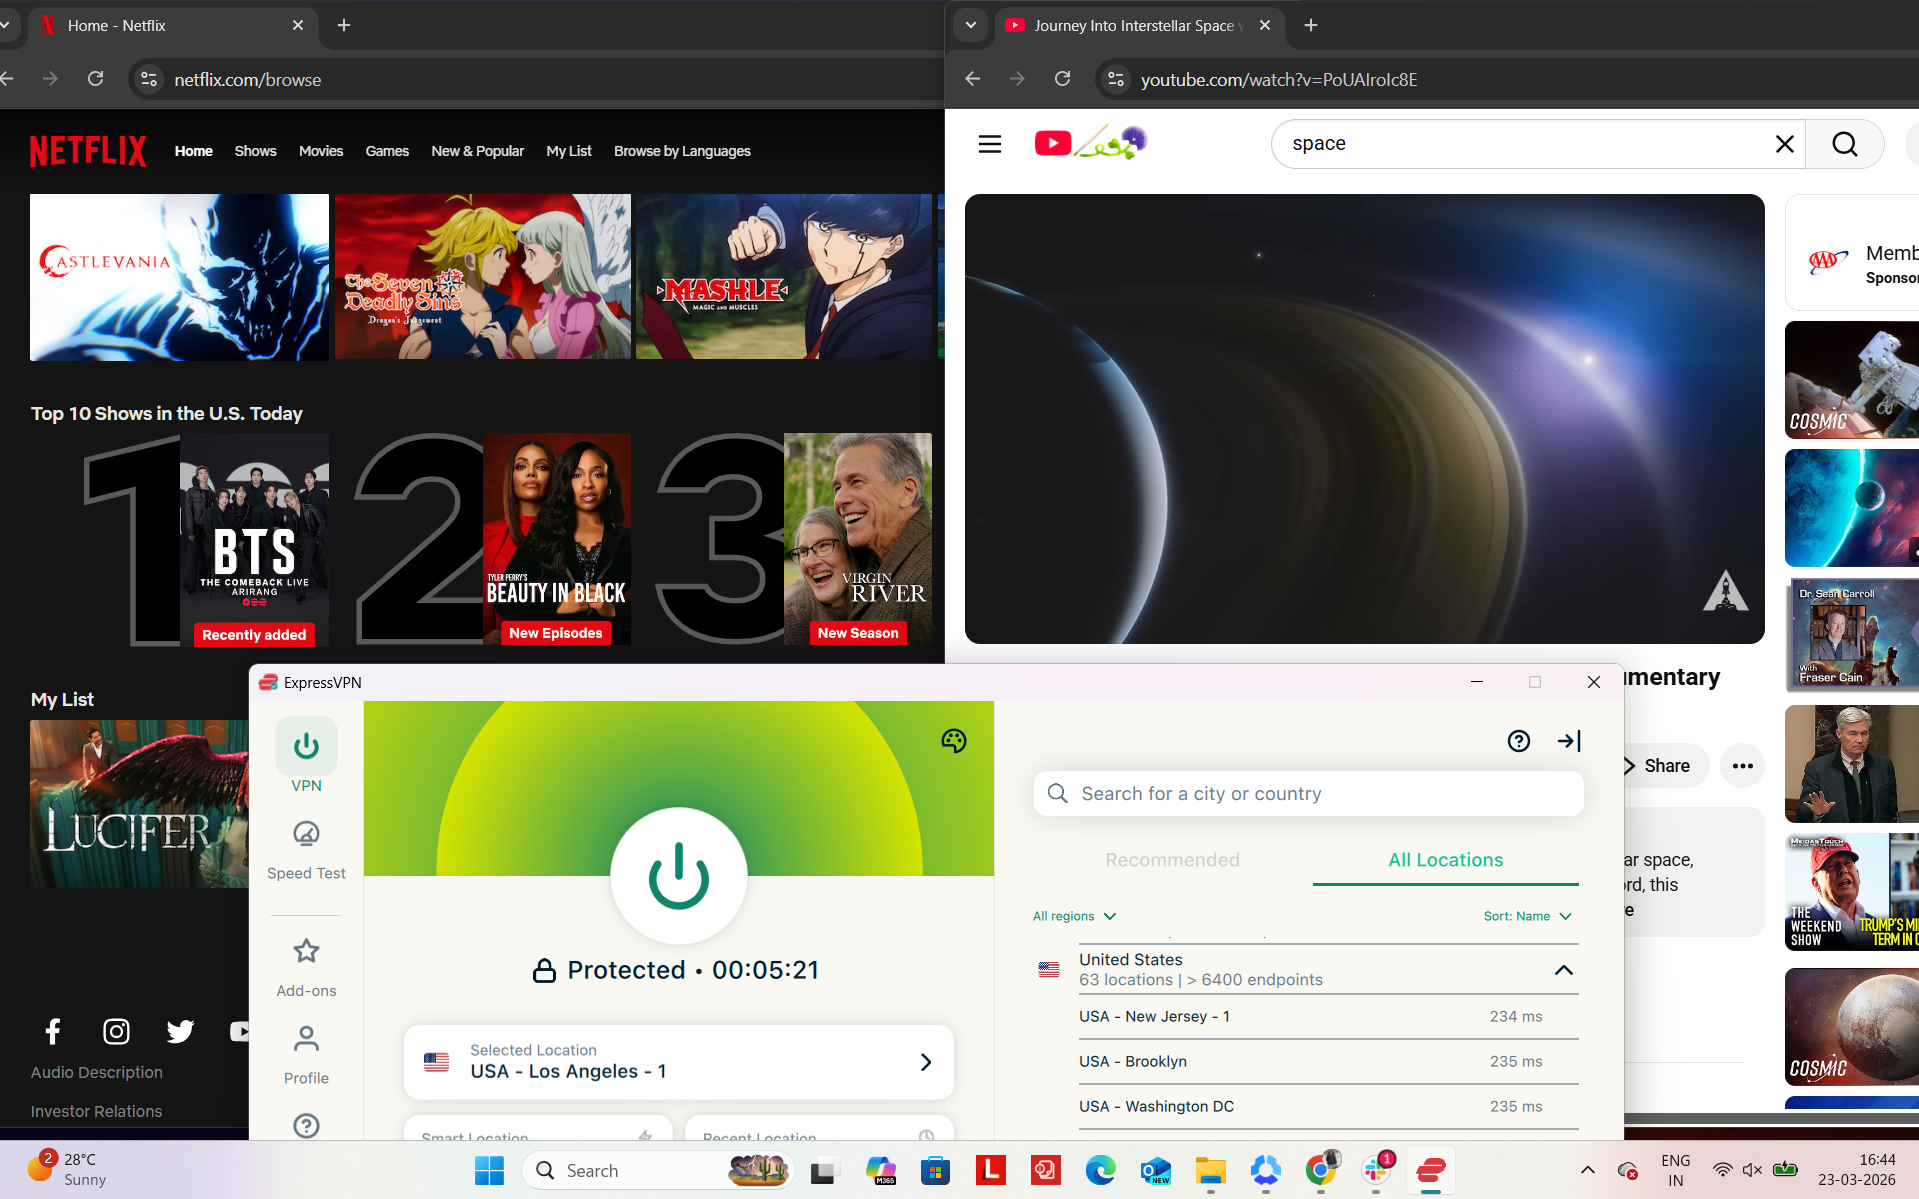This screenshot has width=1919, height=1199.
Task: Open Netflix Games menu item
Action: coord(387,151)
